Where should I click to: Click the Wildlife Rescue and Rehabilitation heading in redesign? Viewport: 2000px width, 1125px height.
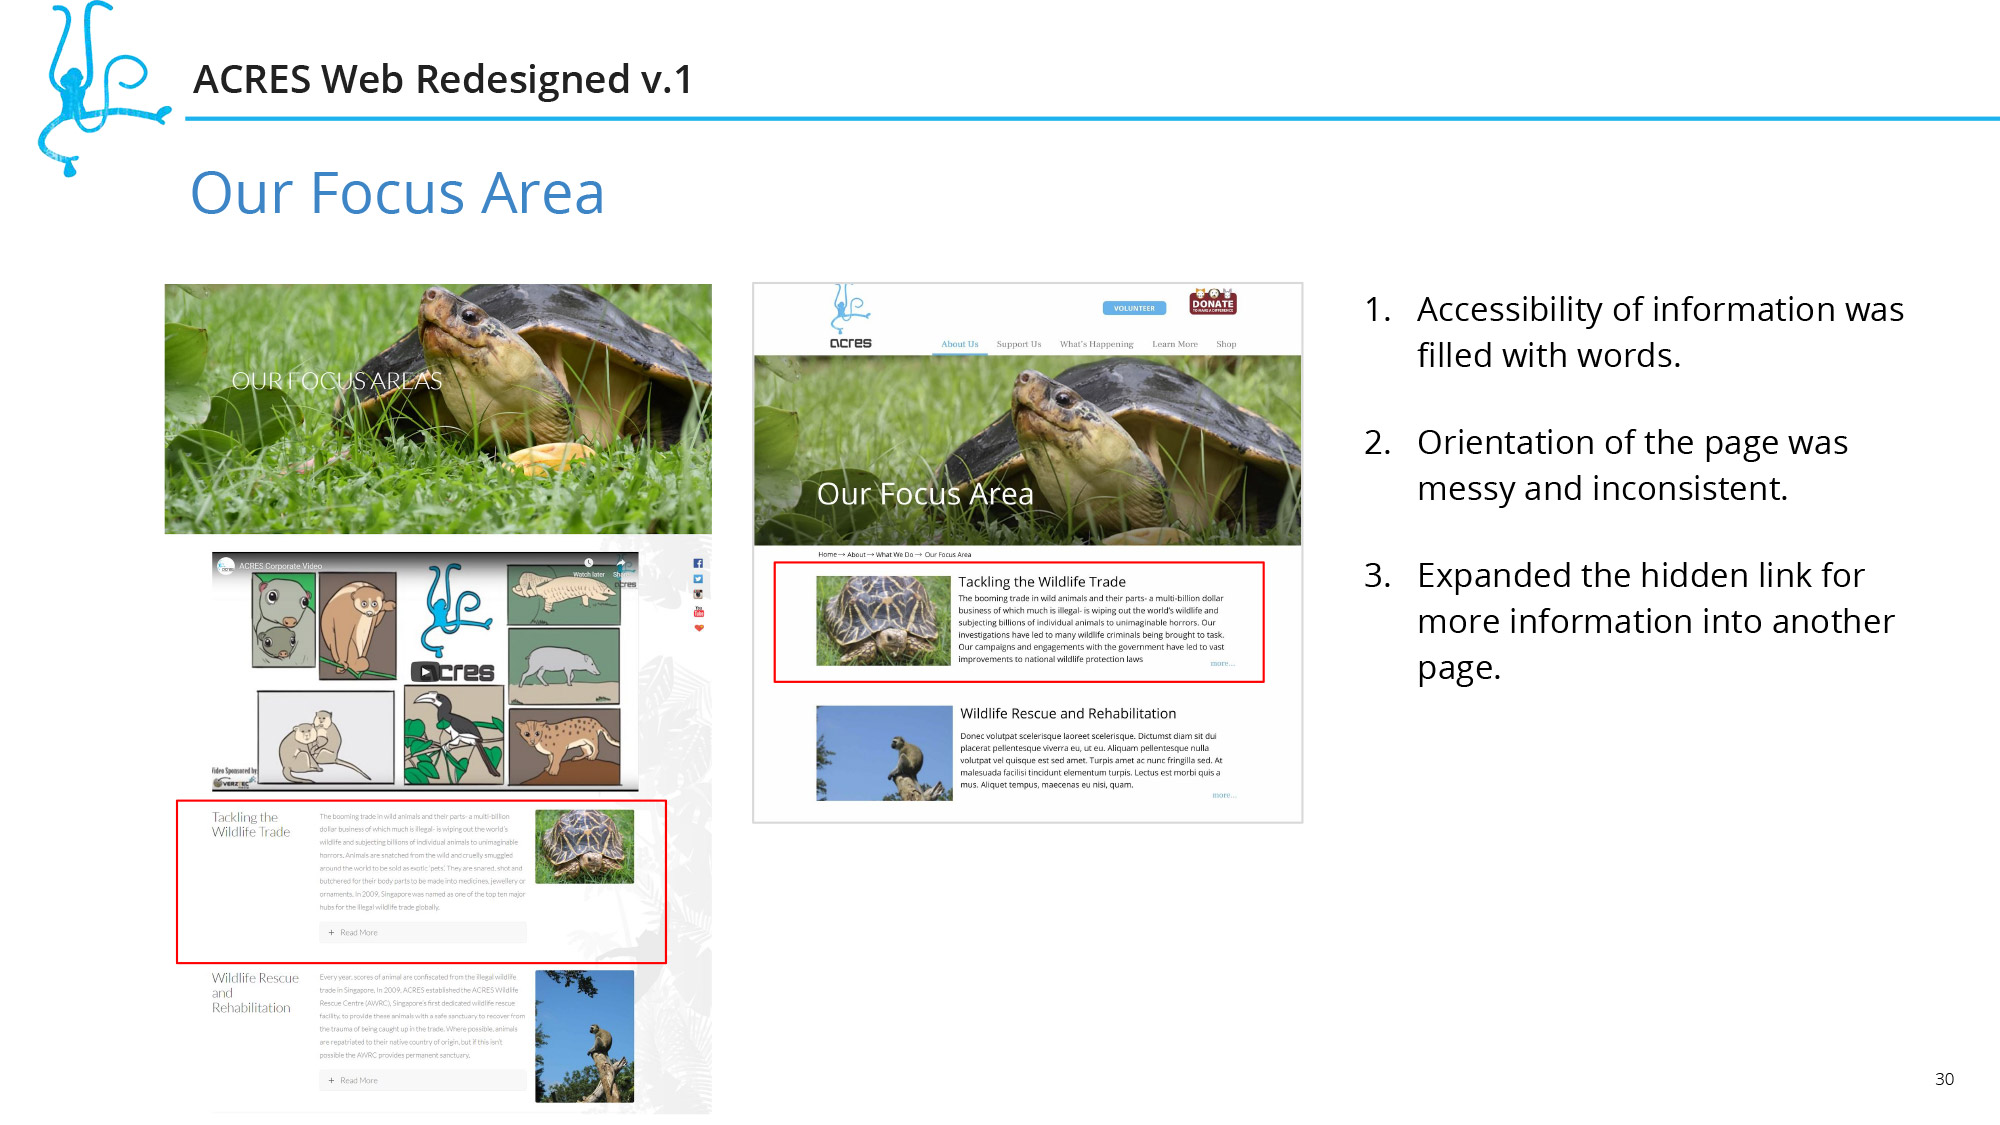point(1068,714)
